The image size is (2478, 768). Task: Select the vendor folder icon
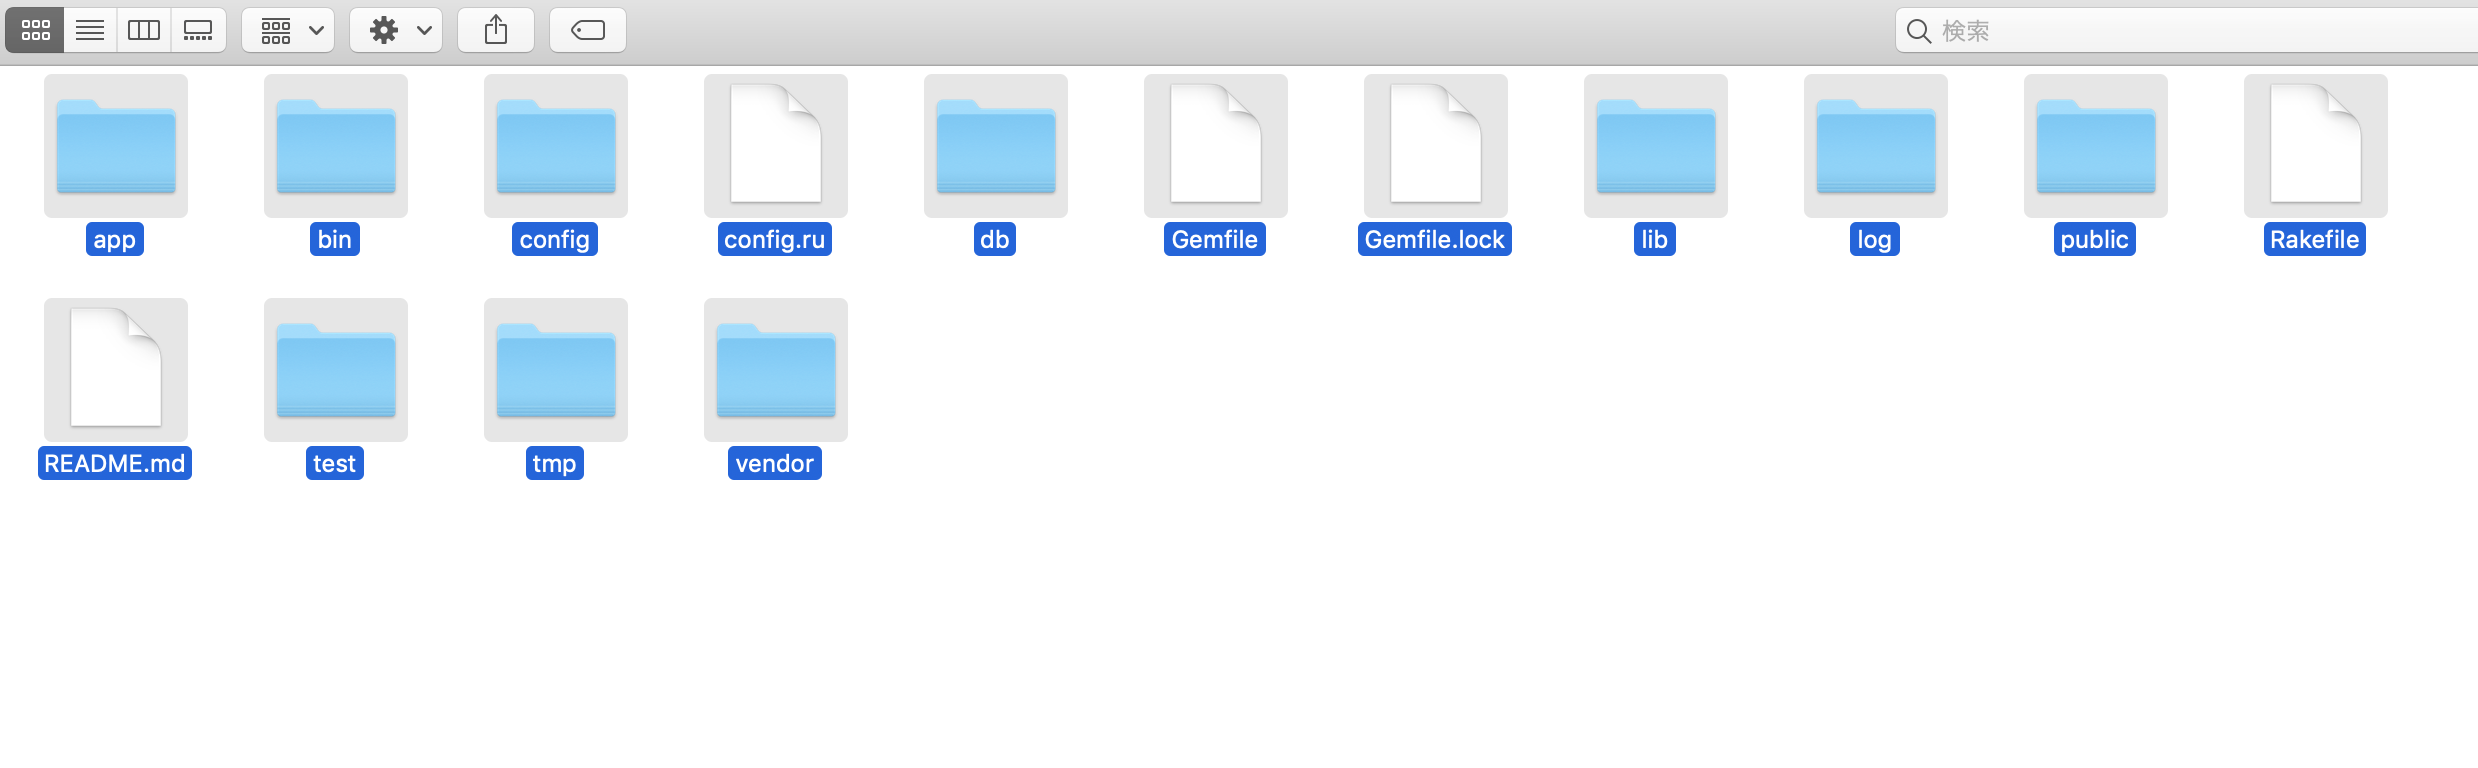(x=776, y=370)
